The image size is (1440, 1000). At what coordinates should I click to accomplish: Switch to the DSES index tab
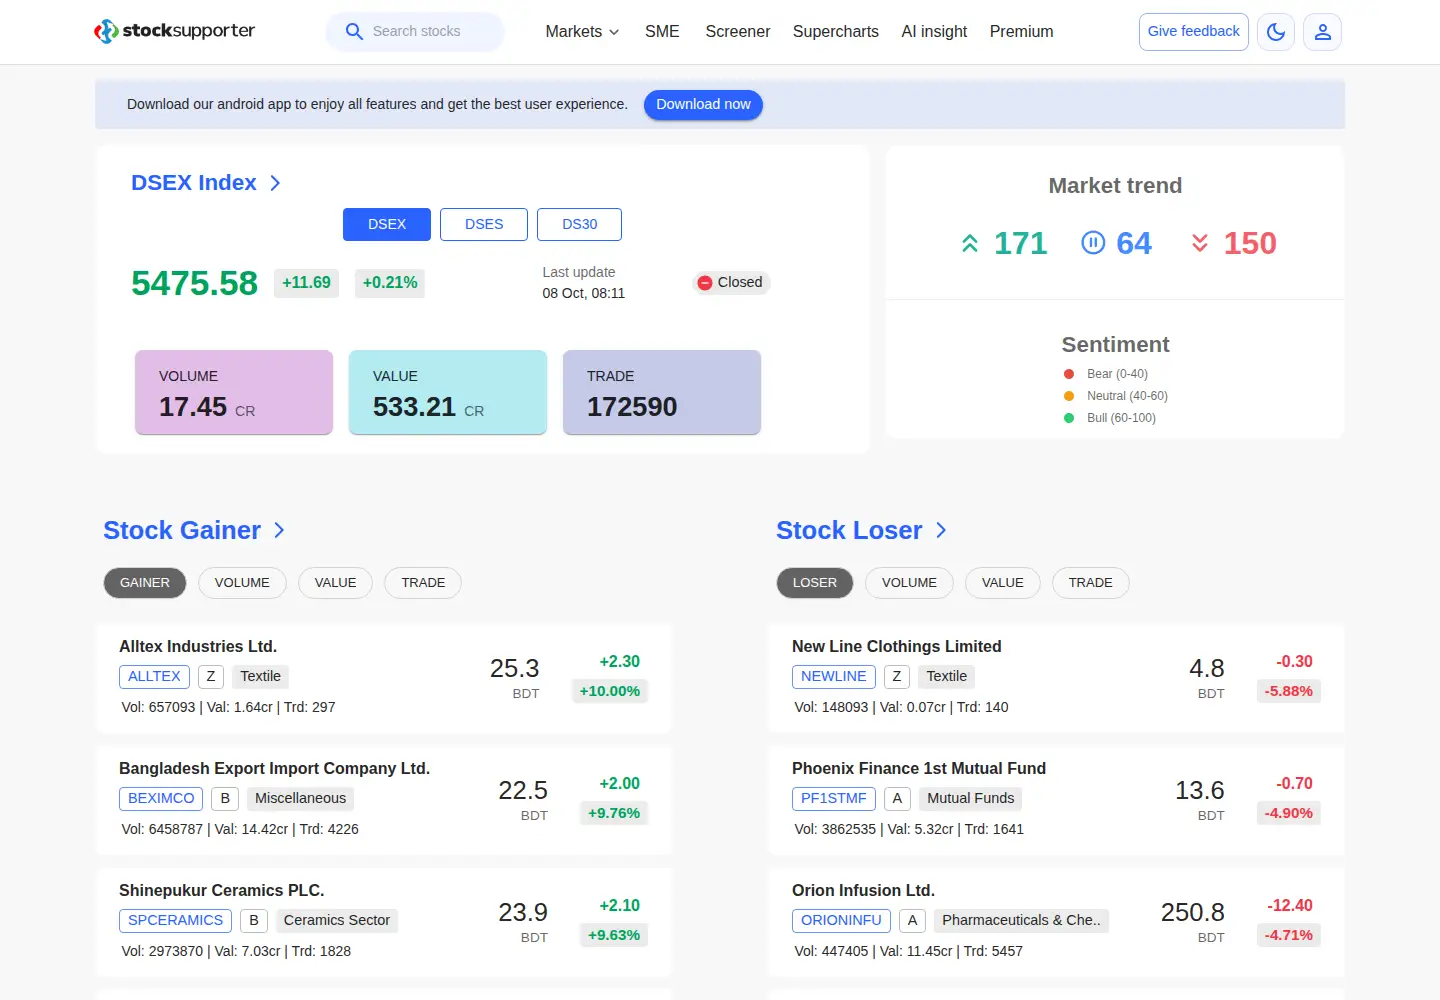tap(484, 224)
